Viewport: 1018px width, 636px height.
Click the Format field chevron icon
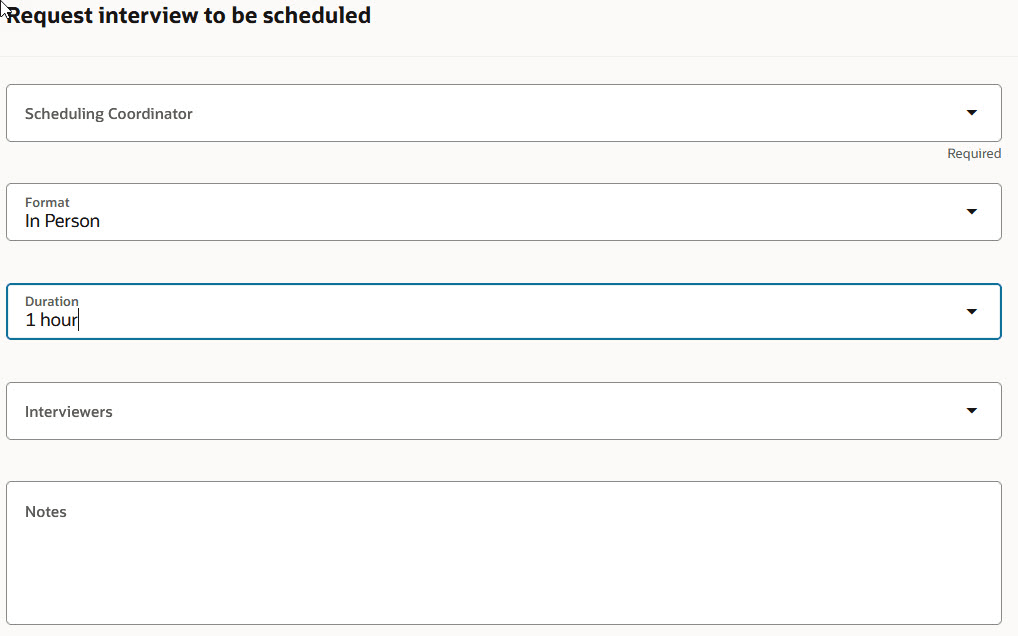pyautogui.click(x=971, y=212)
